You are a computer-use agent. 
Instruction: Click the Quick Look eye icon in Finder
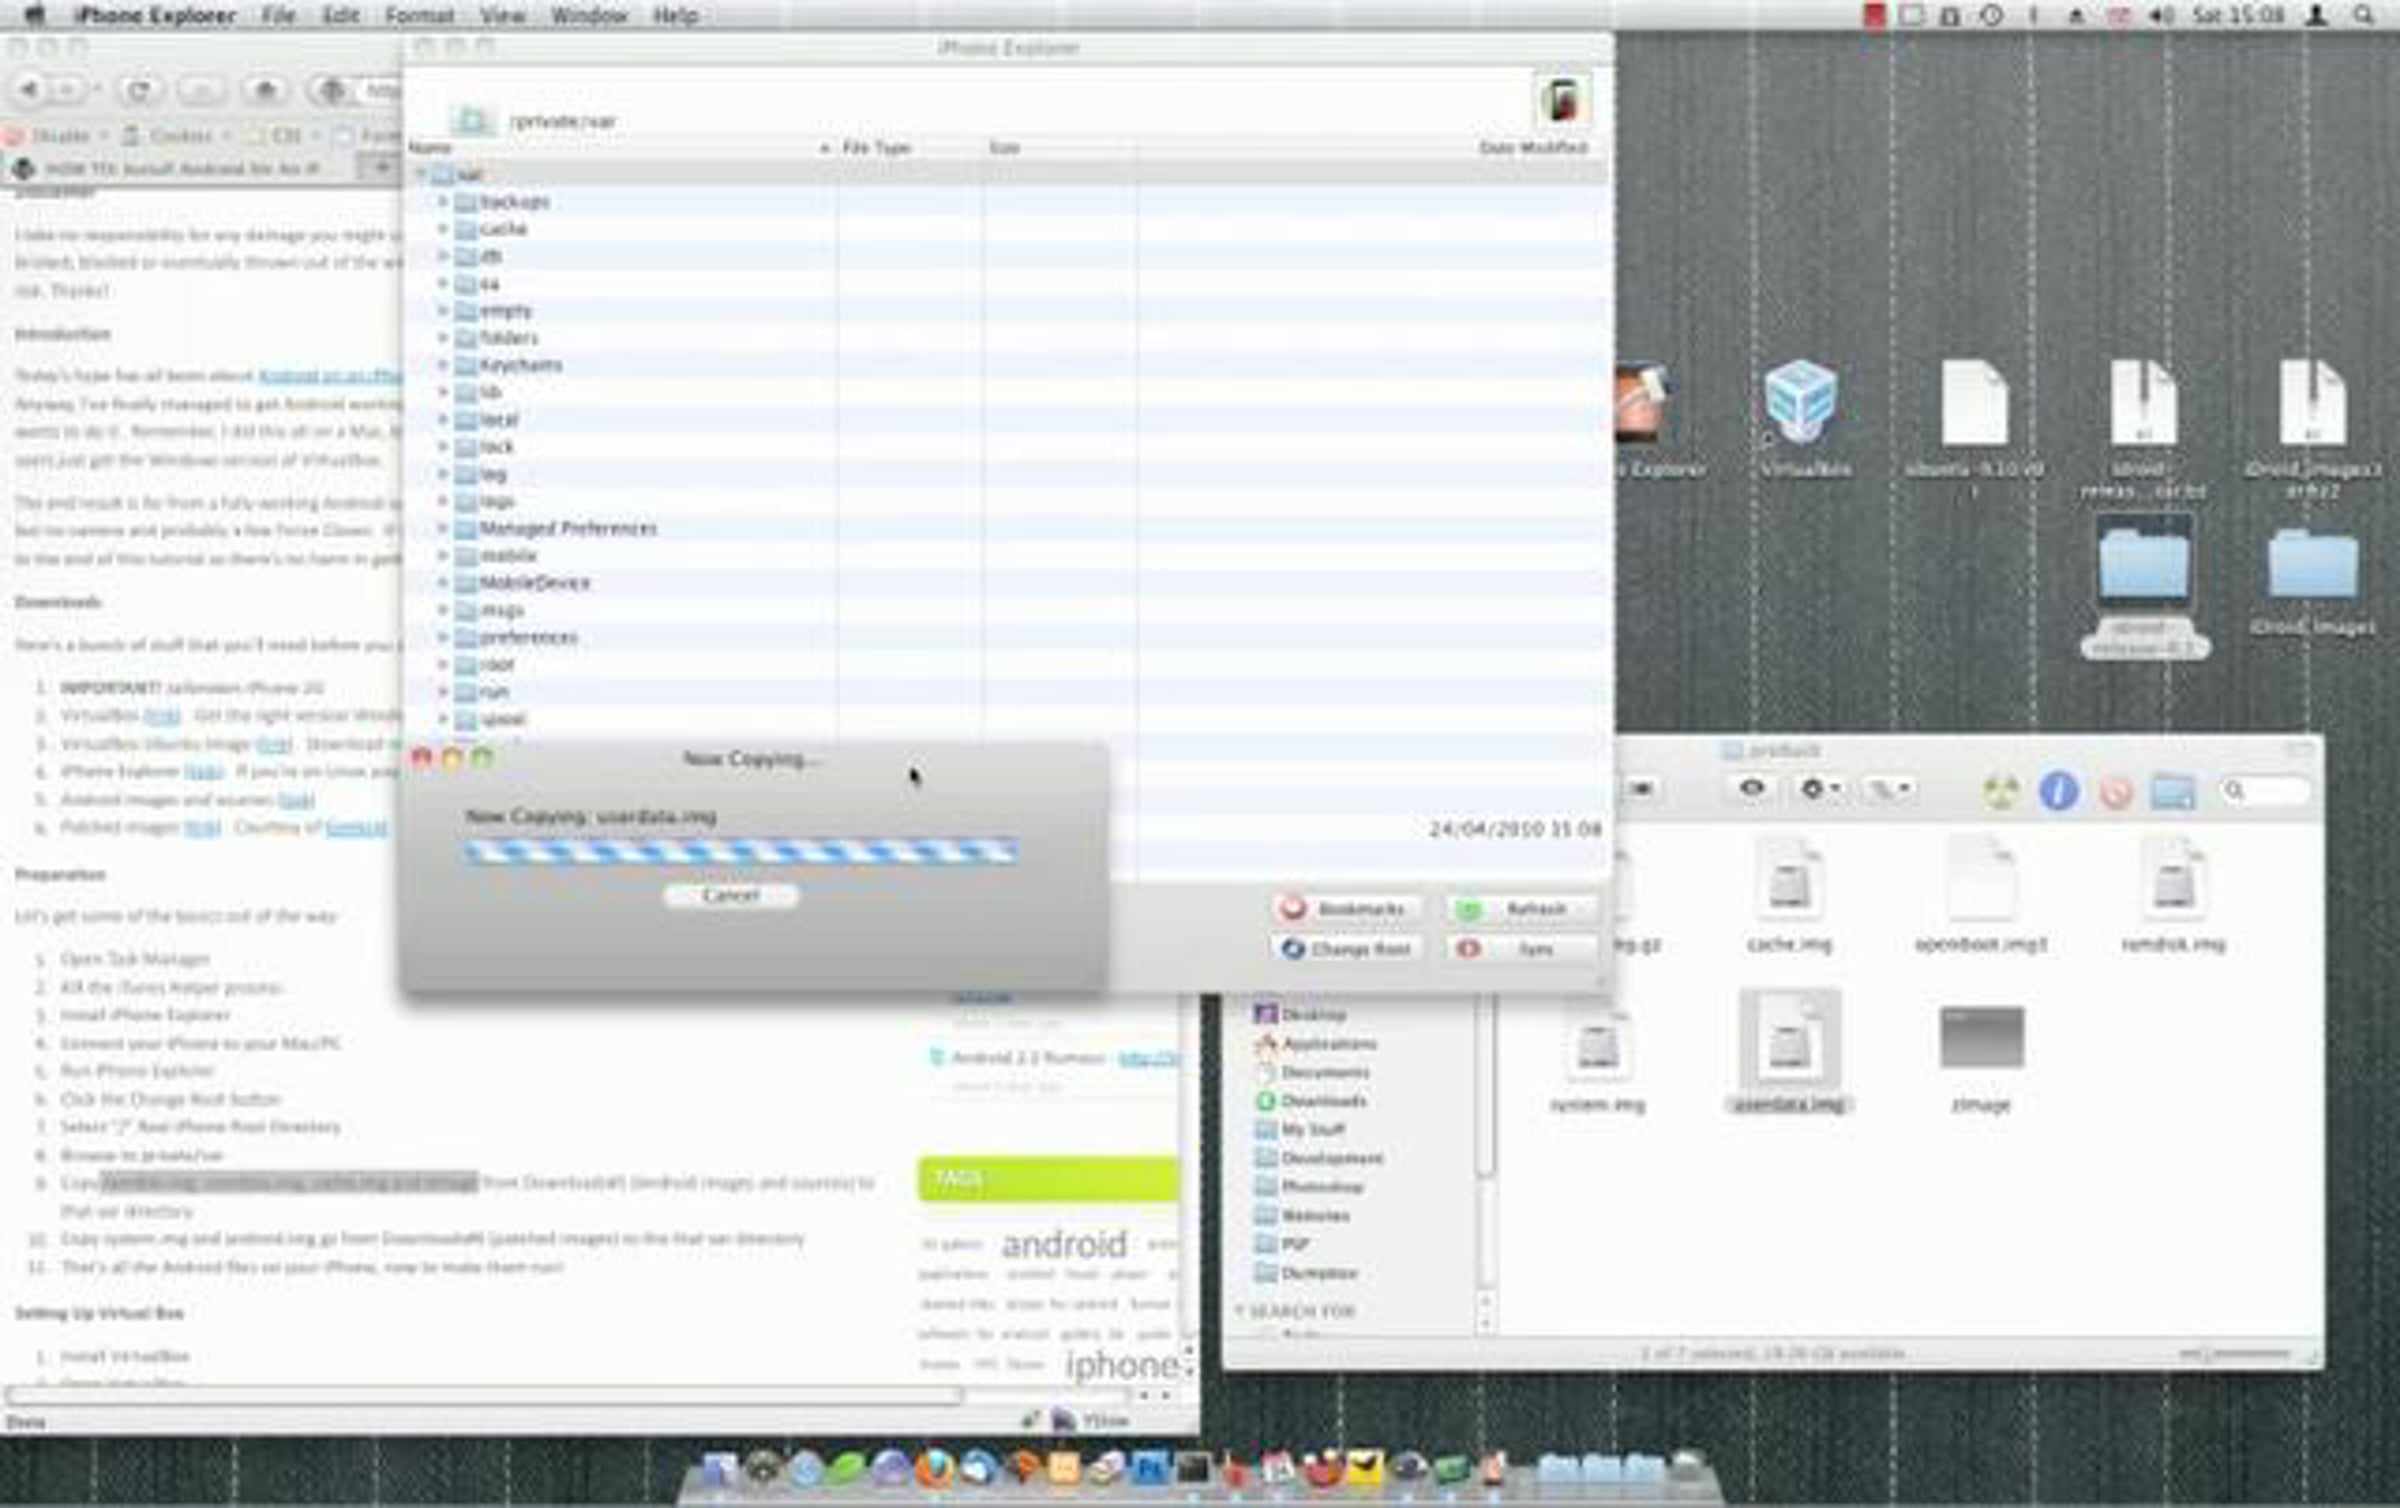(1751, 789)
